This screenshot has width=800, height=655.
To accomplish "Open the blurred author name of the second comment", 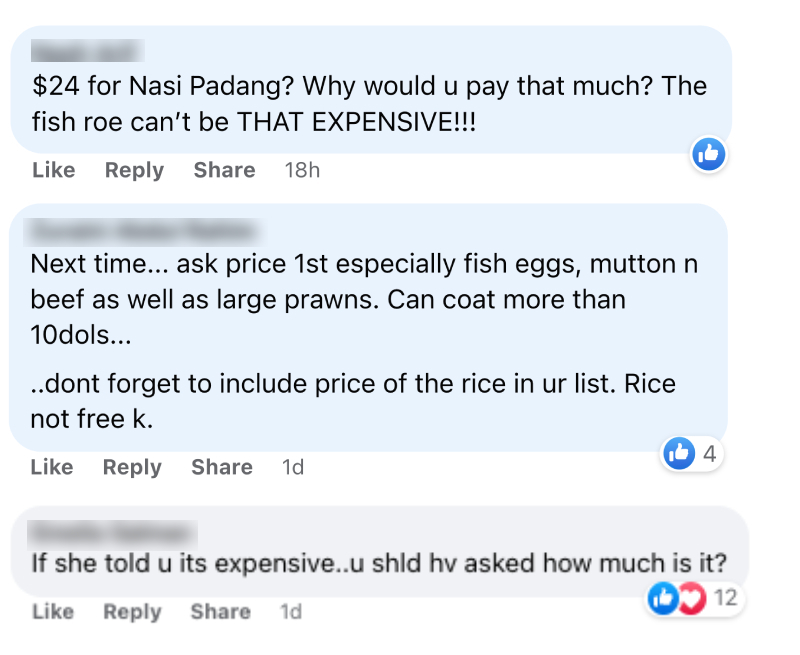I will 145,232.
